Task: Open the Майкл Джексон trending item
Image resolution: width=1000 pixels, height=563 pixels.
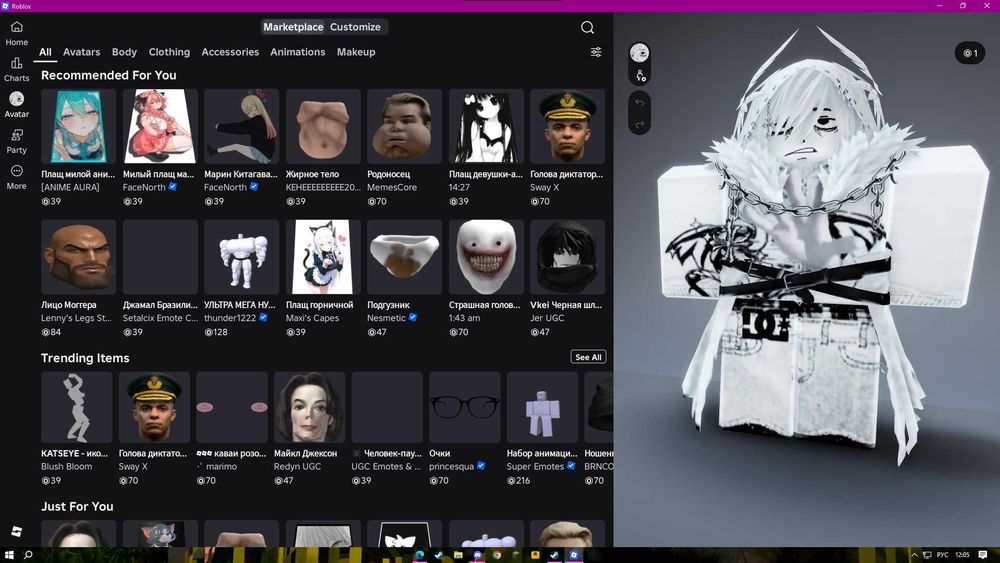Action: pos(309,407)
